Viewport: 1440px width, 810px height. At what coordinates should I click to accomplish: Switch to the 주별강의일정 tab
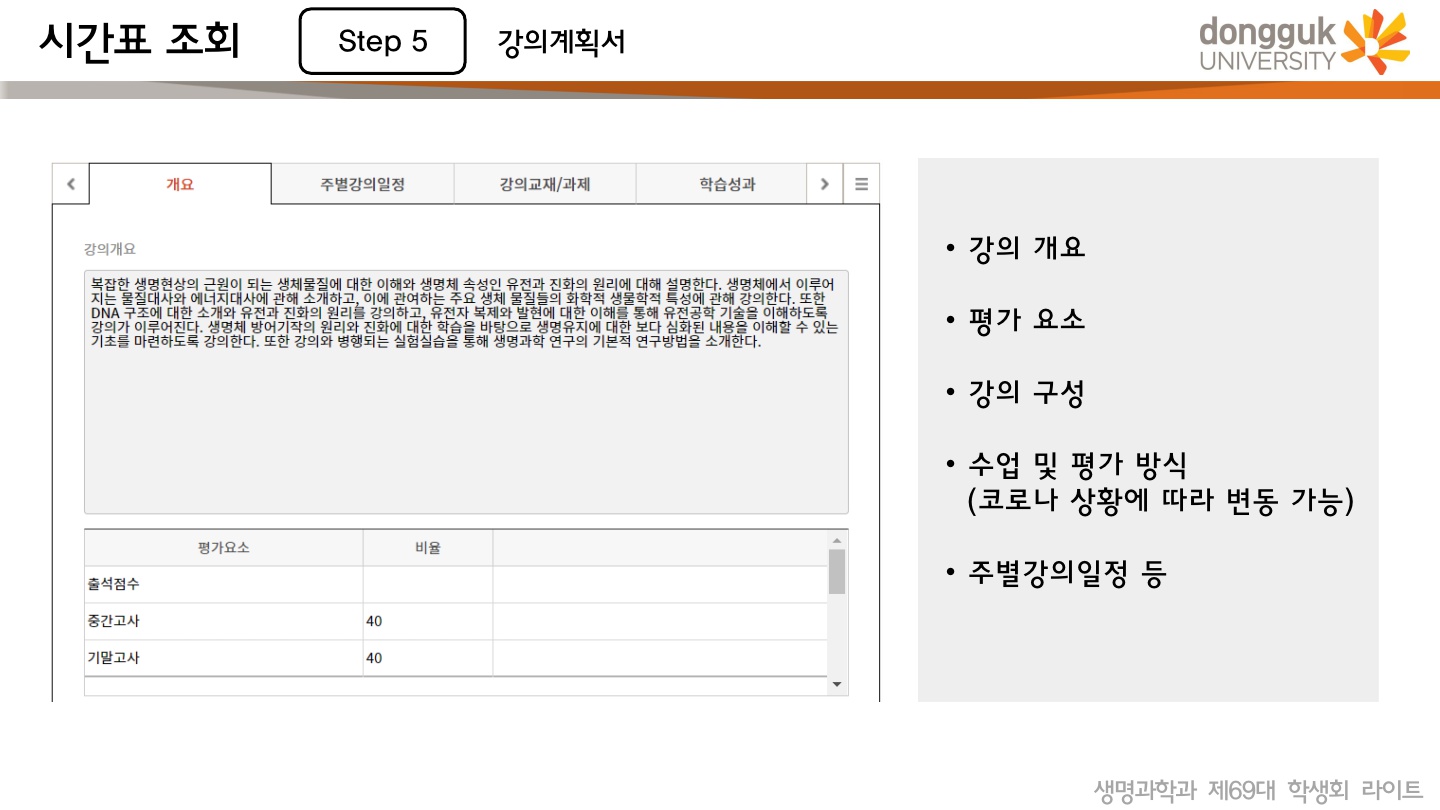coord(362,184)
